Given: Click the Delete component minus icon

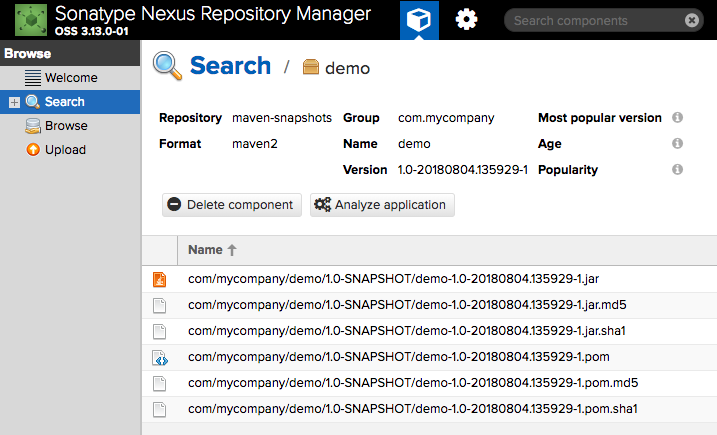Looking at the screenshot, I should pyautogui.click(x=174, y=204).
